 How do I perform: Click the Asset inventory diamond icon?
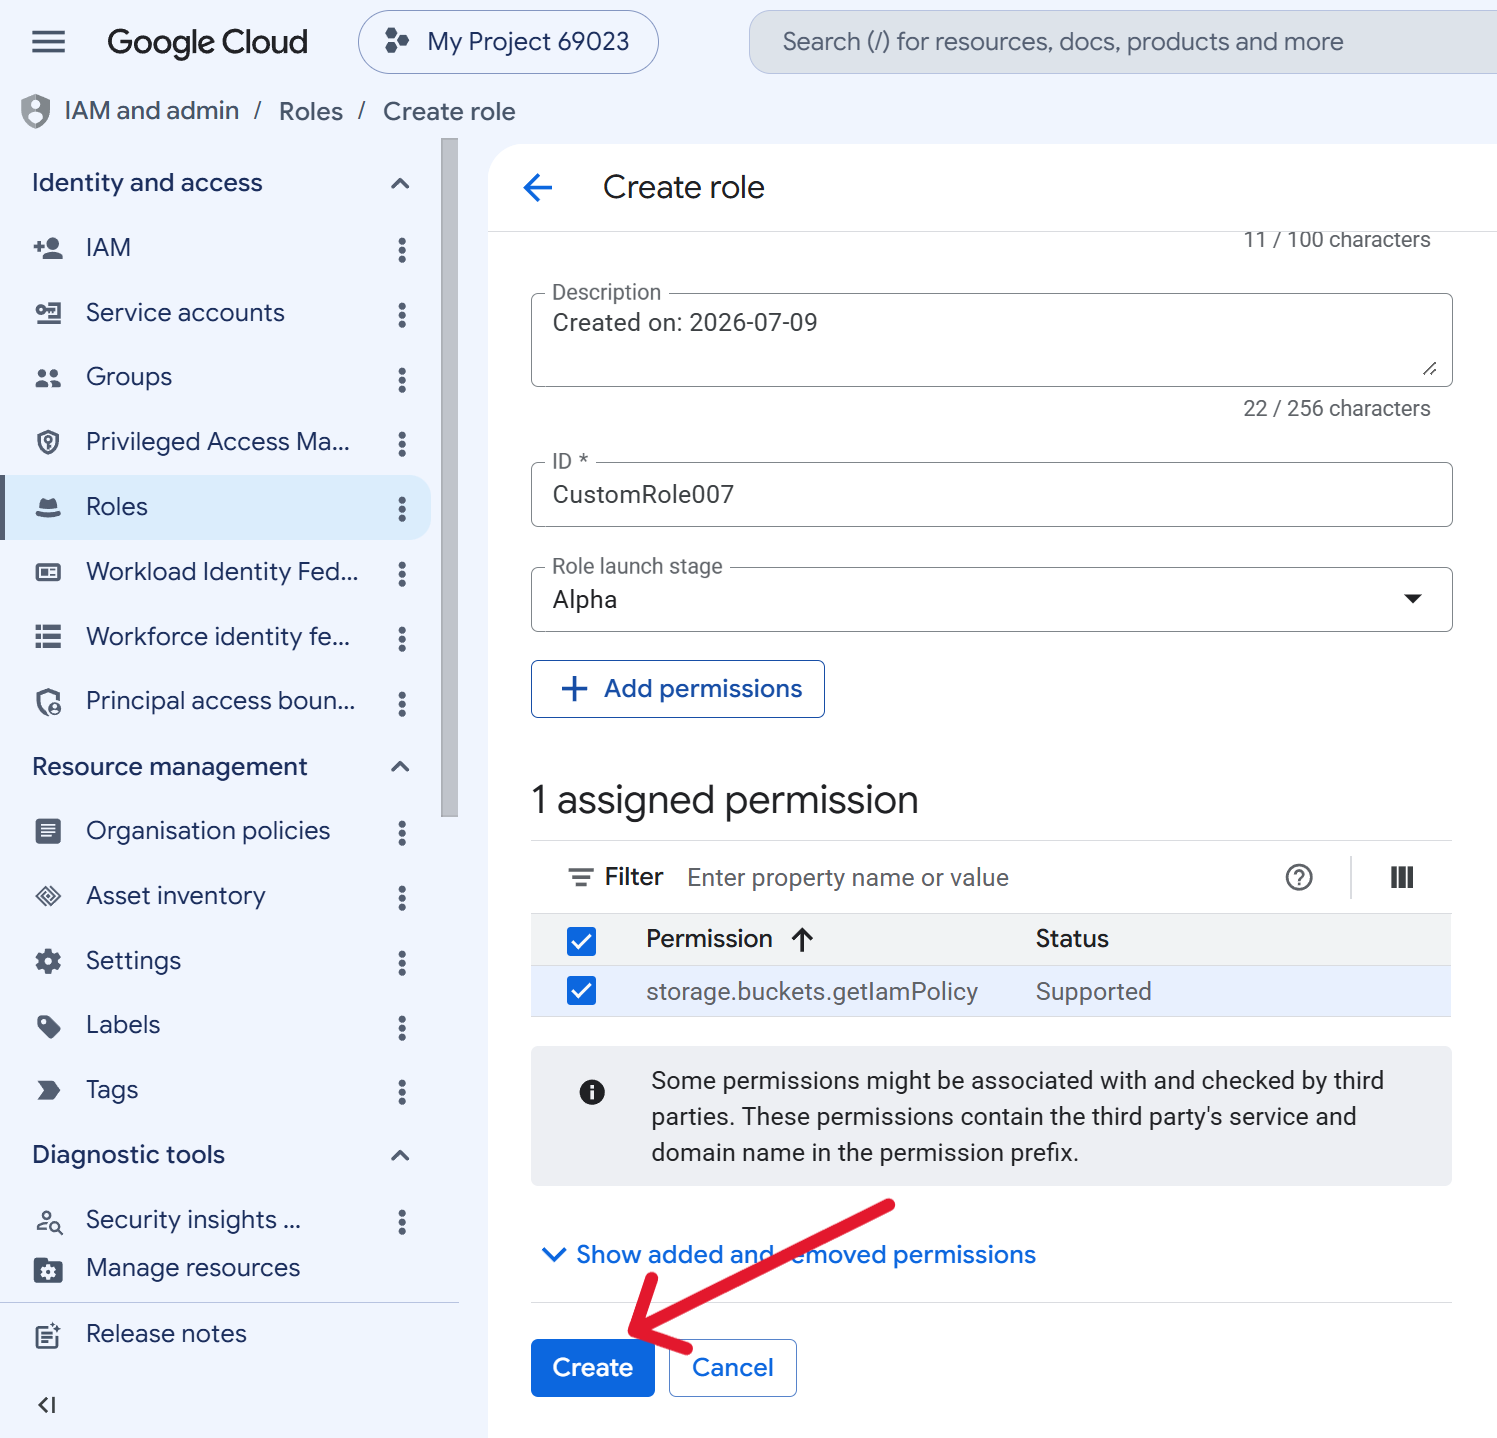(x=48, y=896)
